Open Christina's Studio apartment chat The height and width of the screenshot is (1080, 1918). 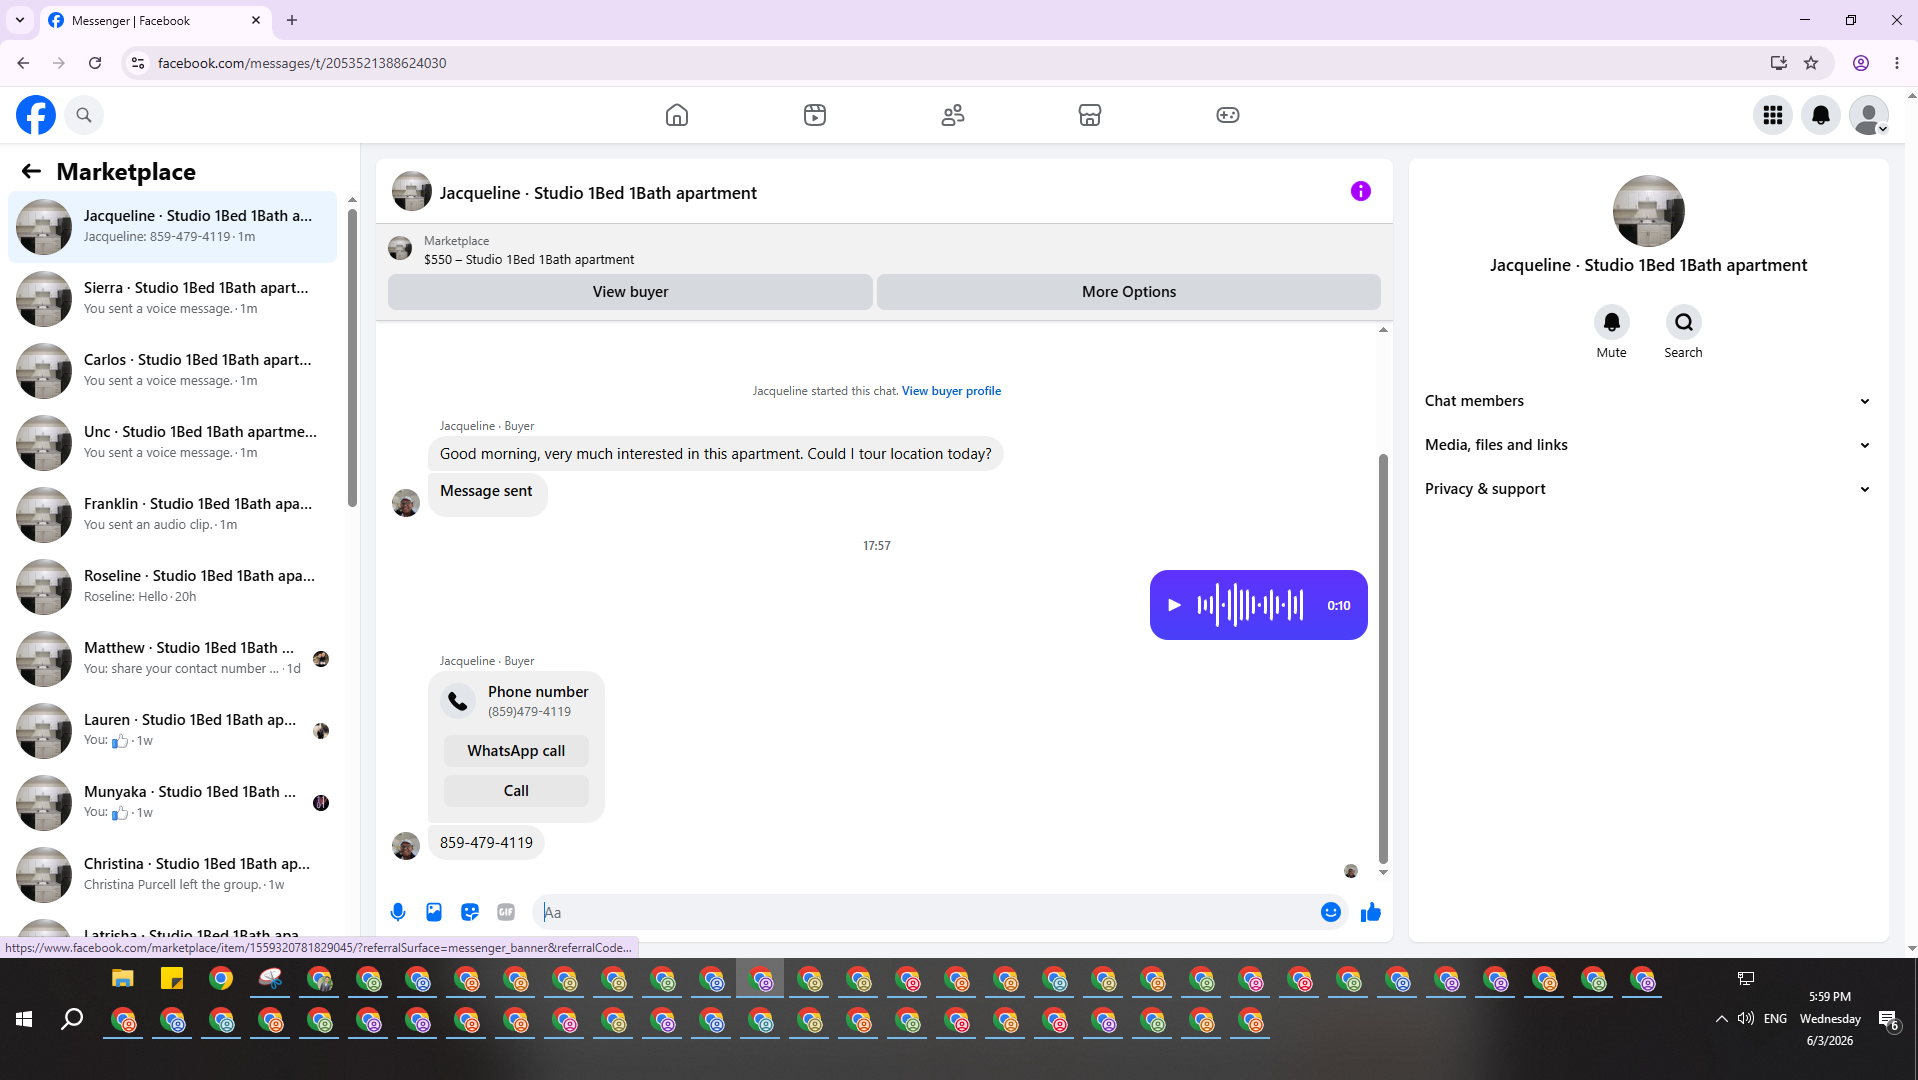click(x=173, y=874)
